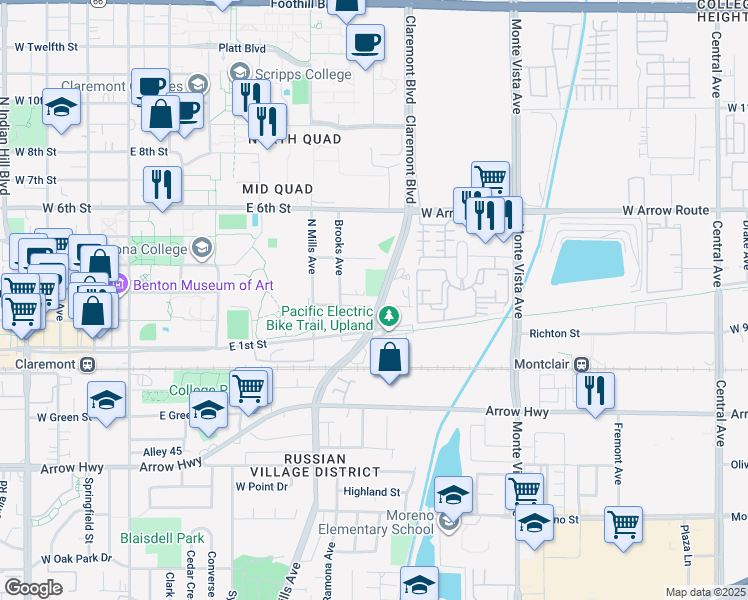
Task: Open the school marker near E Green St
Action: coord(208,411)
